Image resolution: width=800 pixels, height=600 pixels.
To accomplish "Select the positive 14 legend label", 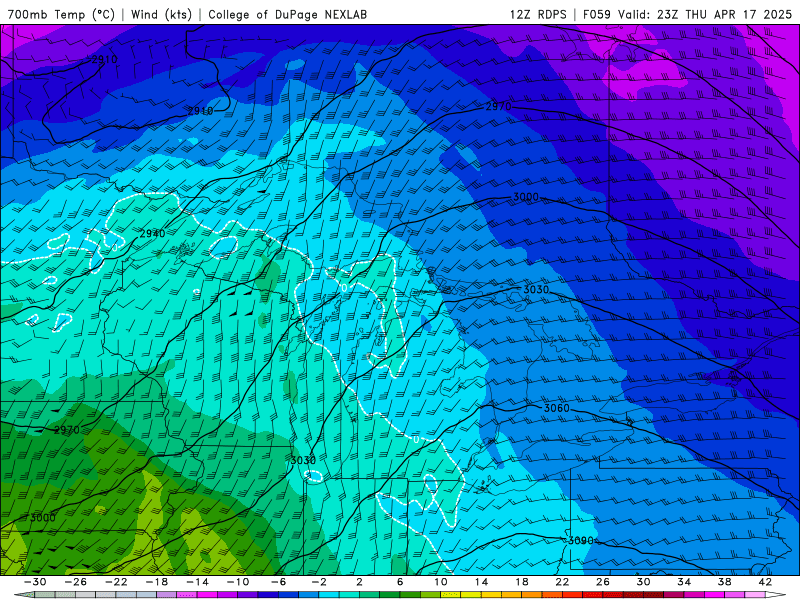I will pyautogui.click(x=481, y=582).
